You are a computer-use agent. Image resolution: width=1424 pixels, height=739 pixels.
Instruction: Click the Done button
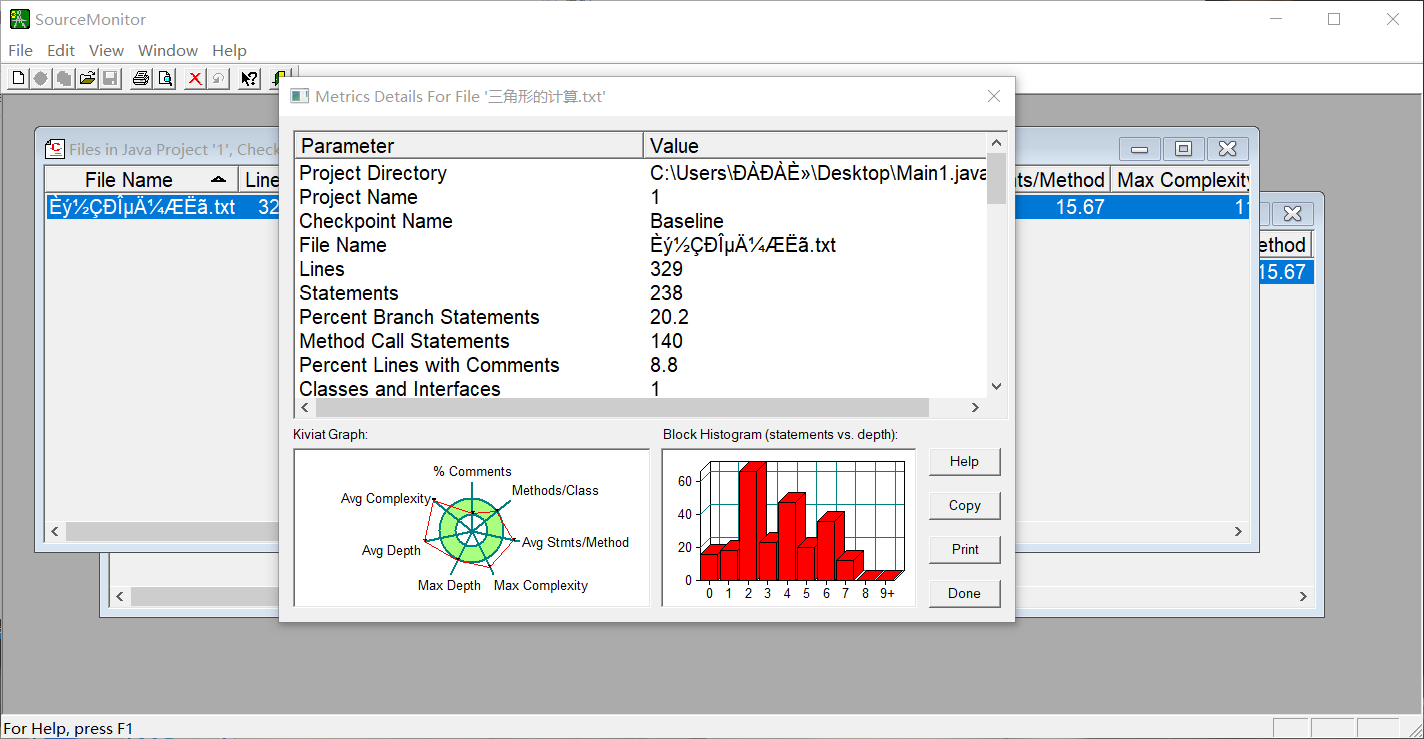tap(964, 593)
